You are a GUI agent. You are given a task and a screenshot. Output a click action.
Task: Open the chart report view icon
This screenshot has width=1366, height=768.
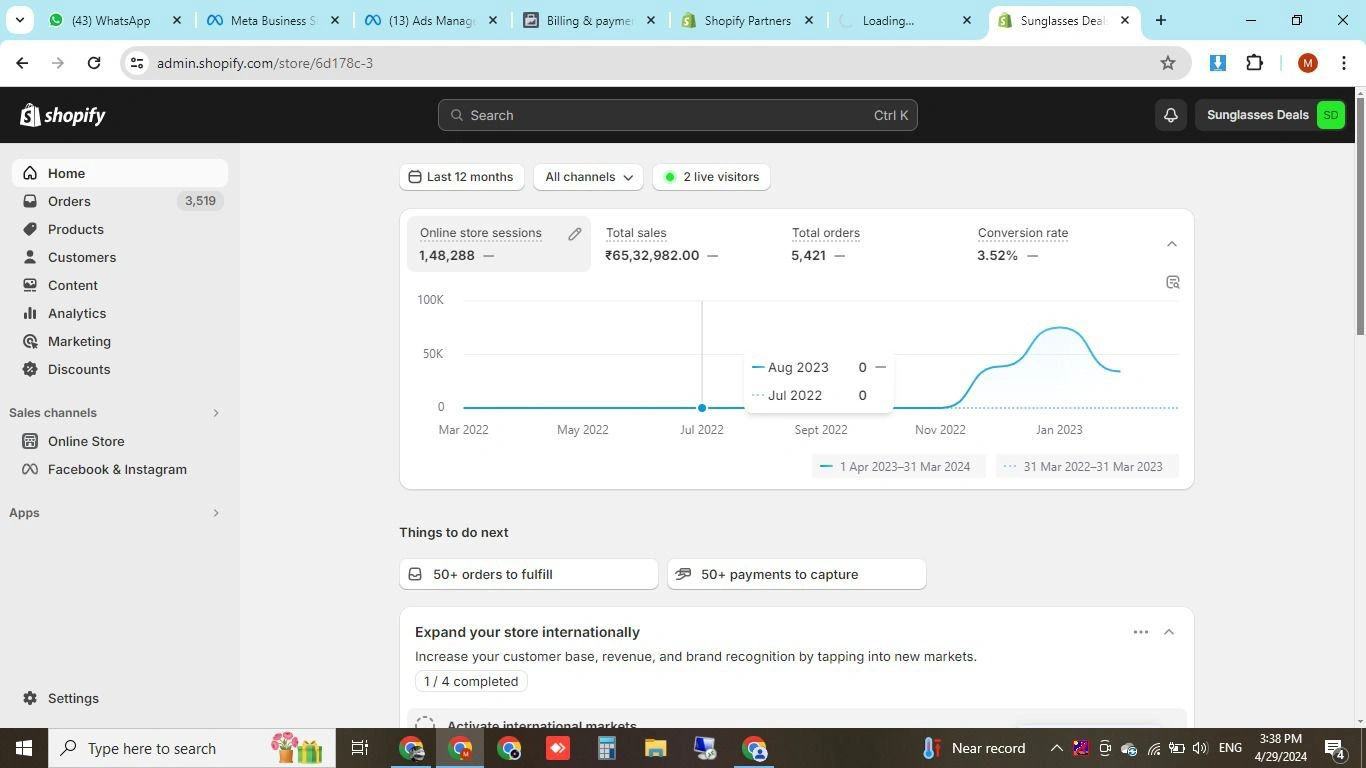pyautogui.click(x=1173, y=282)
